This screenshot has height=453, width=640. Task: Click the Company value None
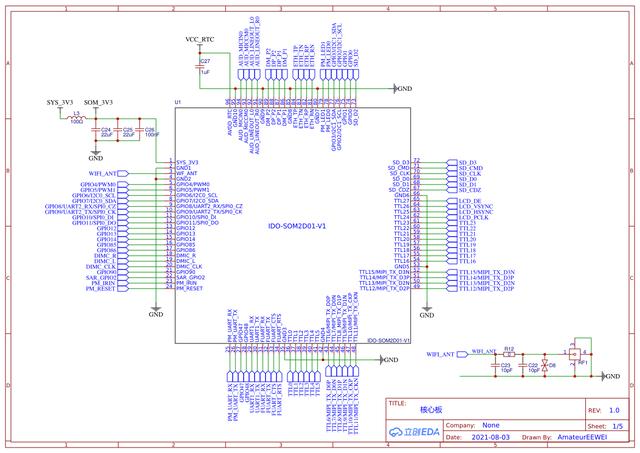click(x=491, y=425)
